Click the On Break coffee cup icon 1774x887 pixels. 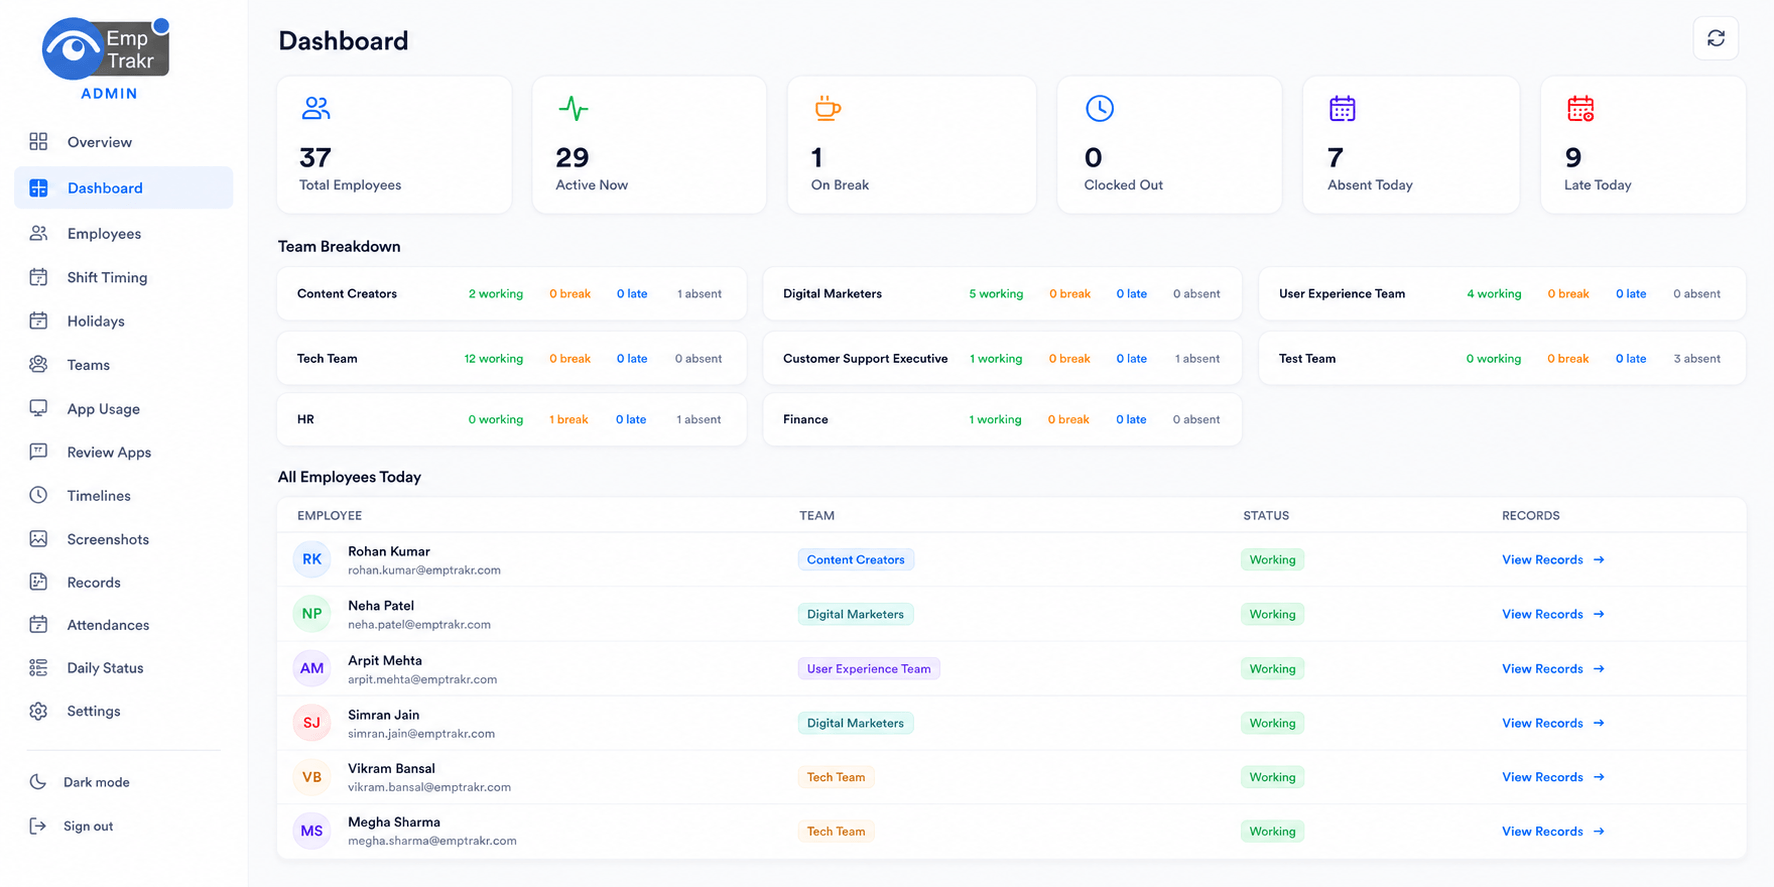[x=827, y=108]
